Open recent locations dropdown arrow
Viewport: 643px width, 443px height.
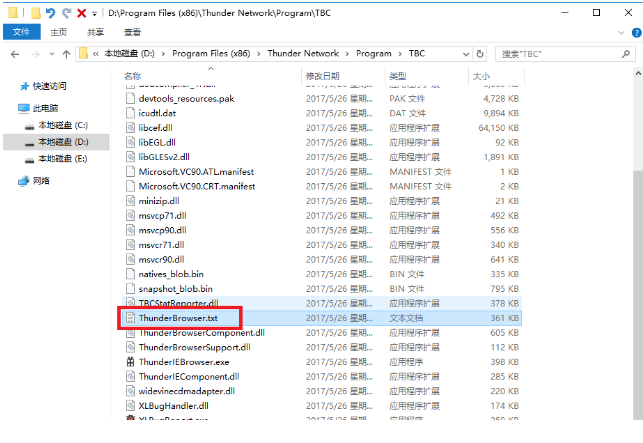click(x=52, y=54)
